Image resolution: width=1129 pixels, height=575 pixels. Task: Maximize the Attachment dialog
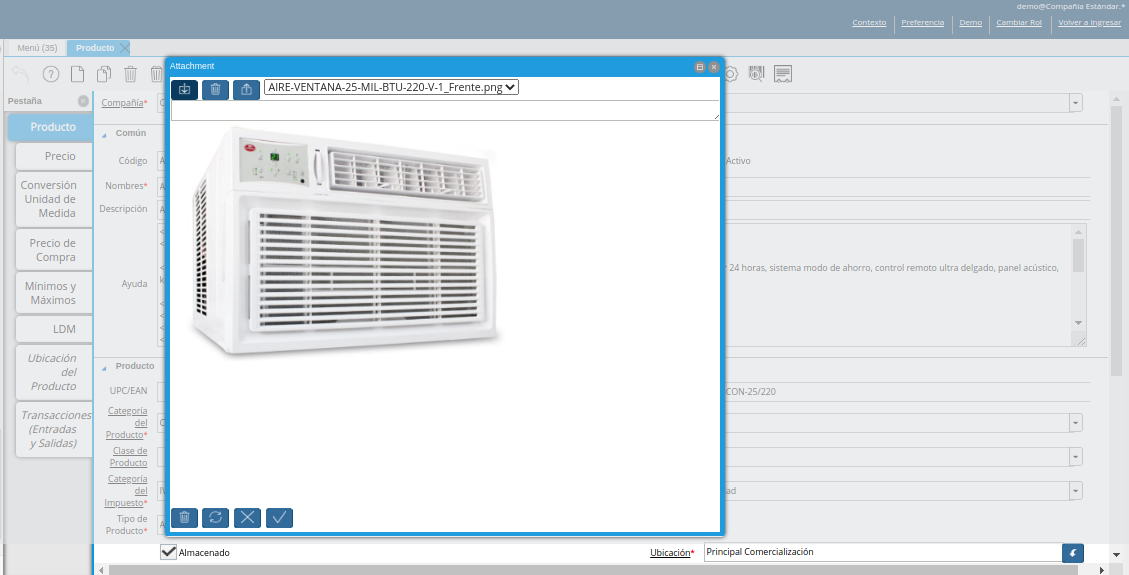click(699, 66)
